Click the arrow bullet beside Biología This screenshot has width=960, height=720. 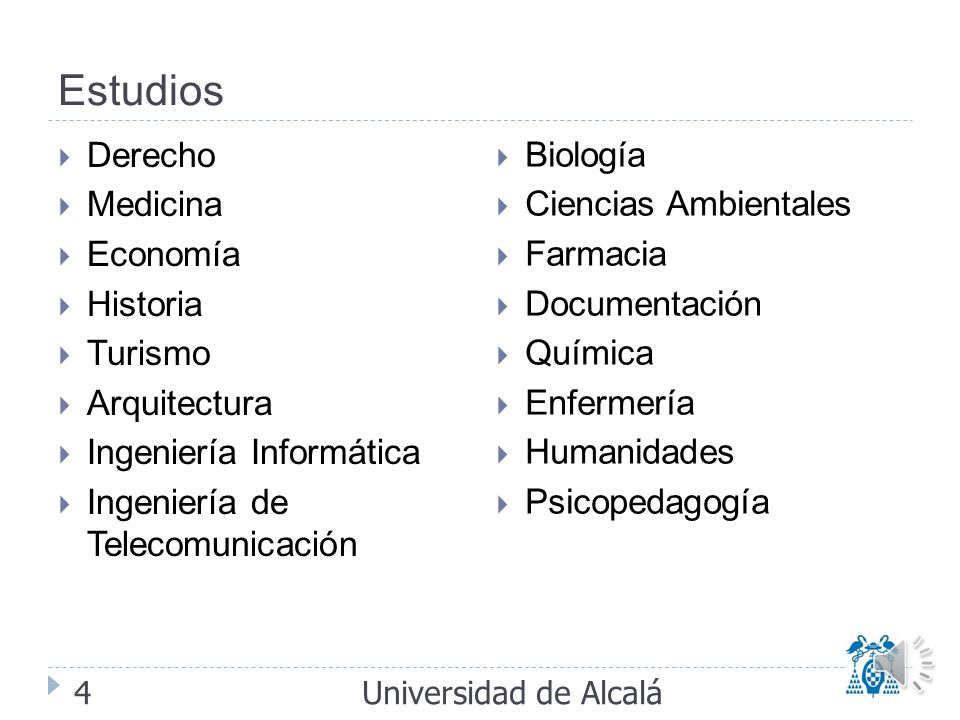click(503, 157)
